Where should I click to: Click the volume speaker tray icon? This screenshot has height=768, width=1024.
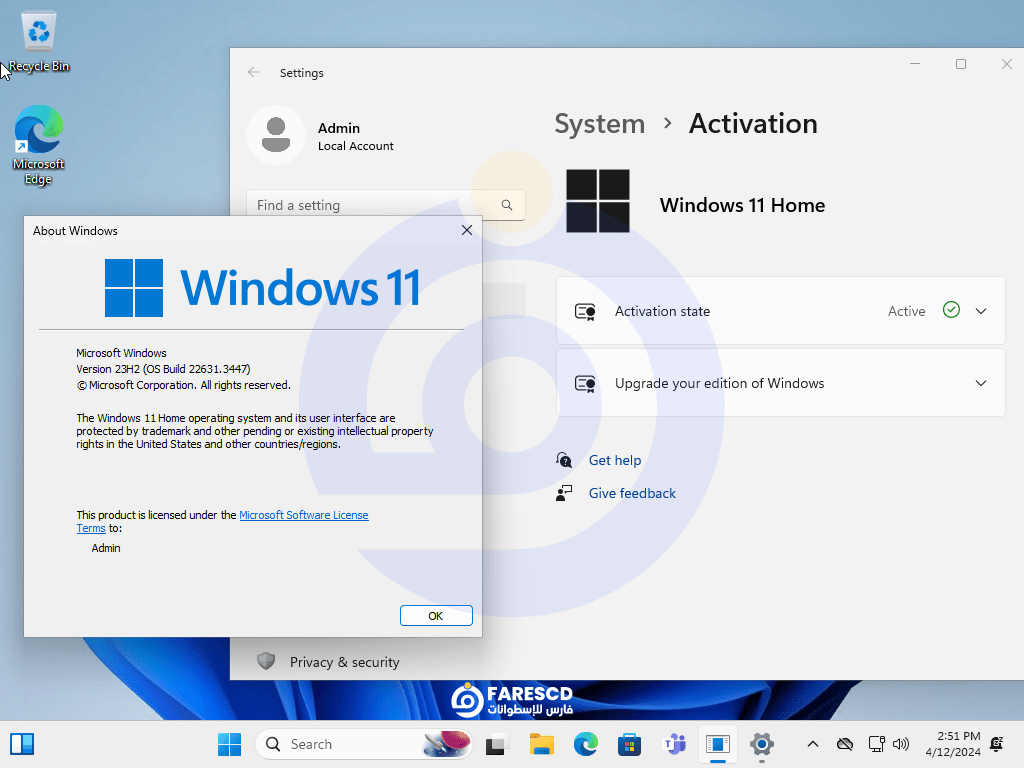click(x=901, y=744)
